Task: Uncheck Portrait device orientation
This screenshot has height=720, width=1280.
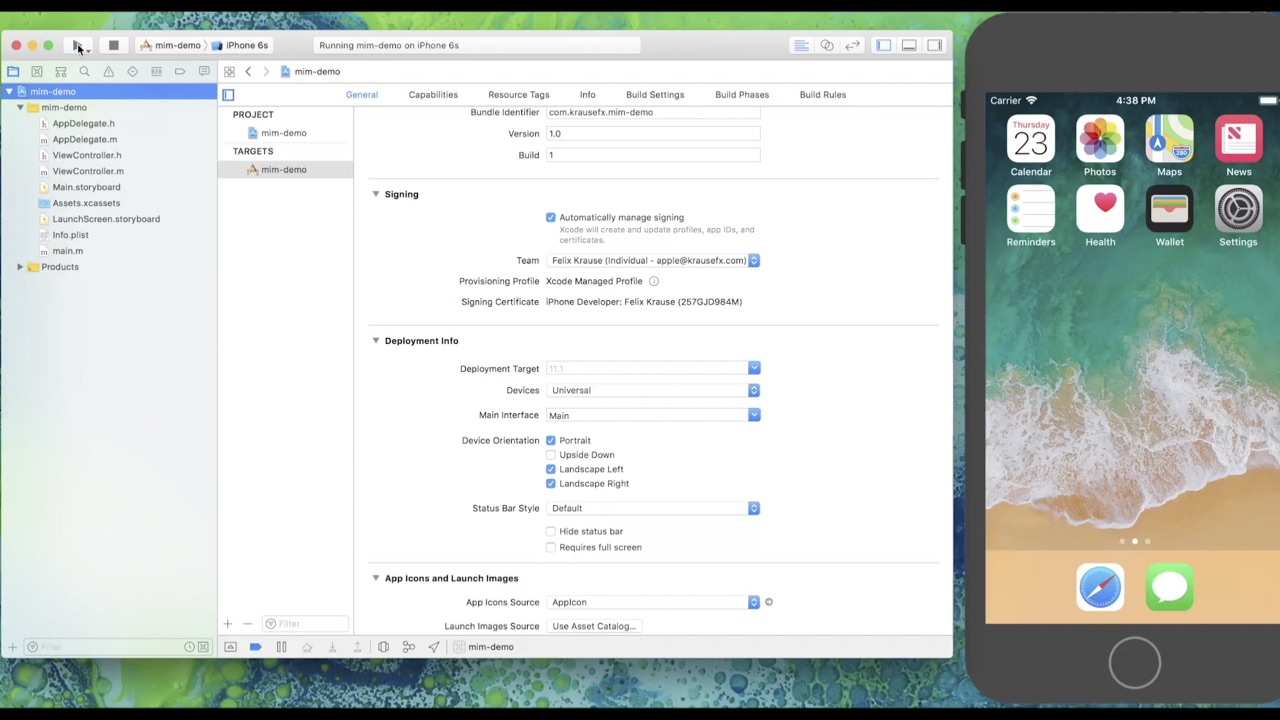Action: click(x=550, y=440)
